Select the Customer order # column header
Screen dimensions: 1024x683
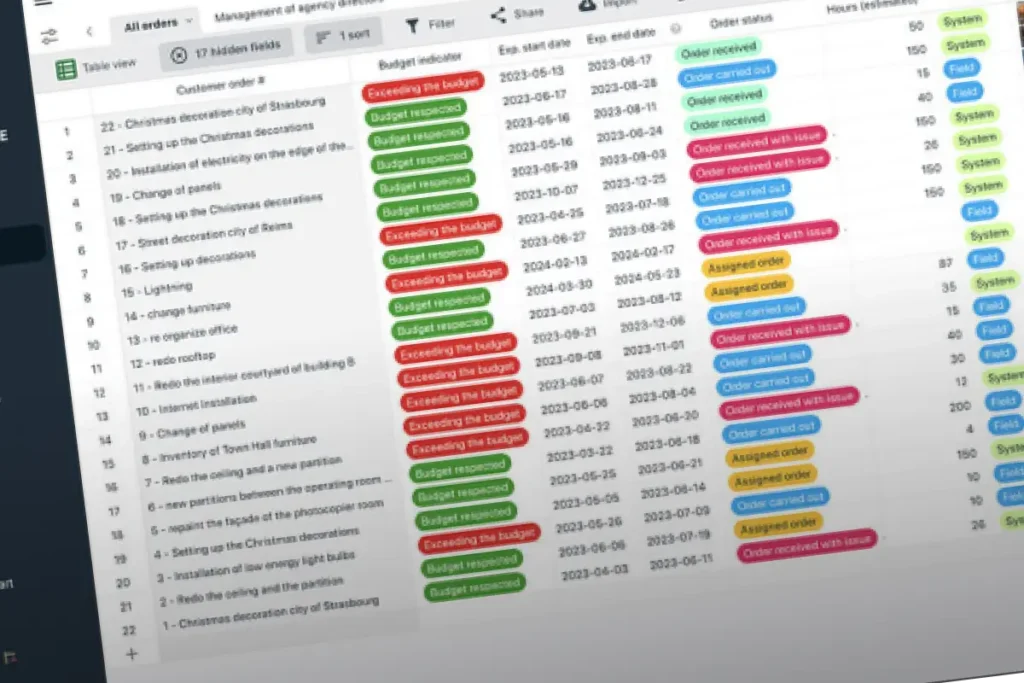point(220,84)
